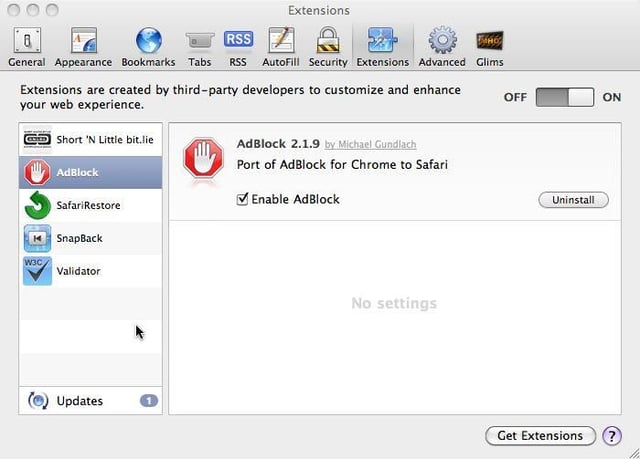Click the Get Extensions button
640x459 pixels.
(540, 436)
